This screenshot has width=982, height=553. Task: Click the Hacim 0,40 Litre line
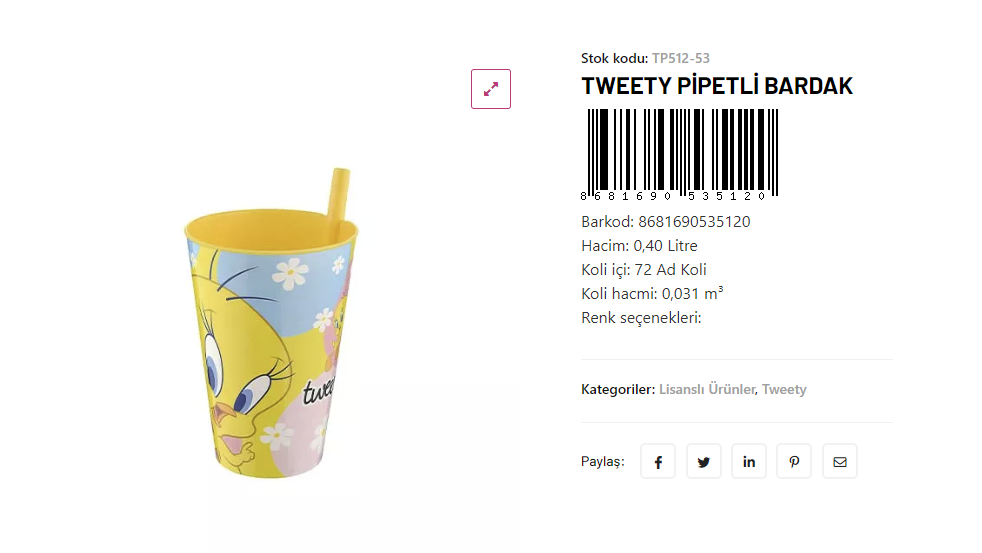639,246
